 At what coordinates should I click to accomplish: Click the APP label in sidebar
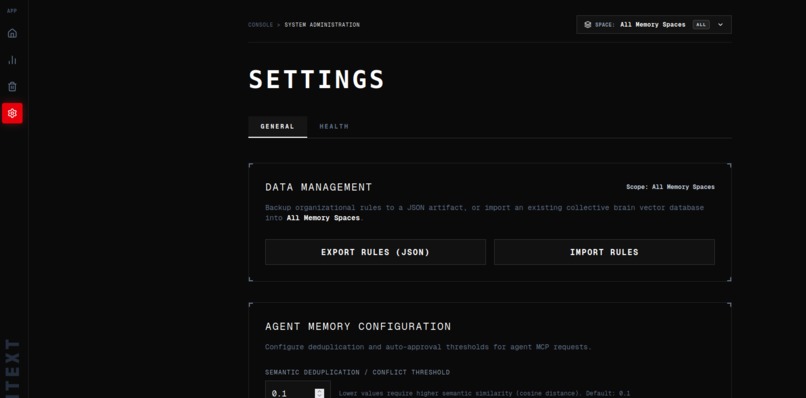[x=12, y=11]
